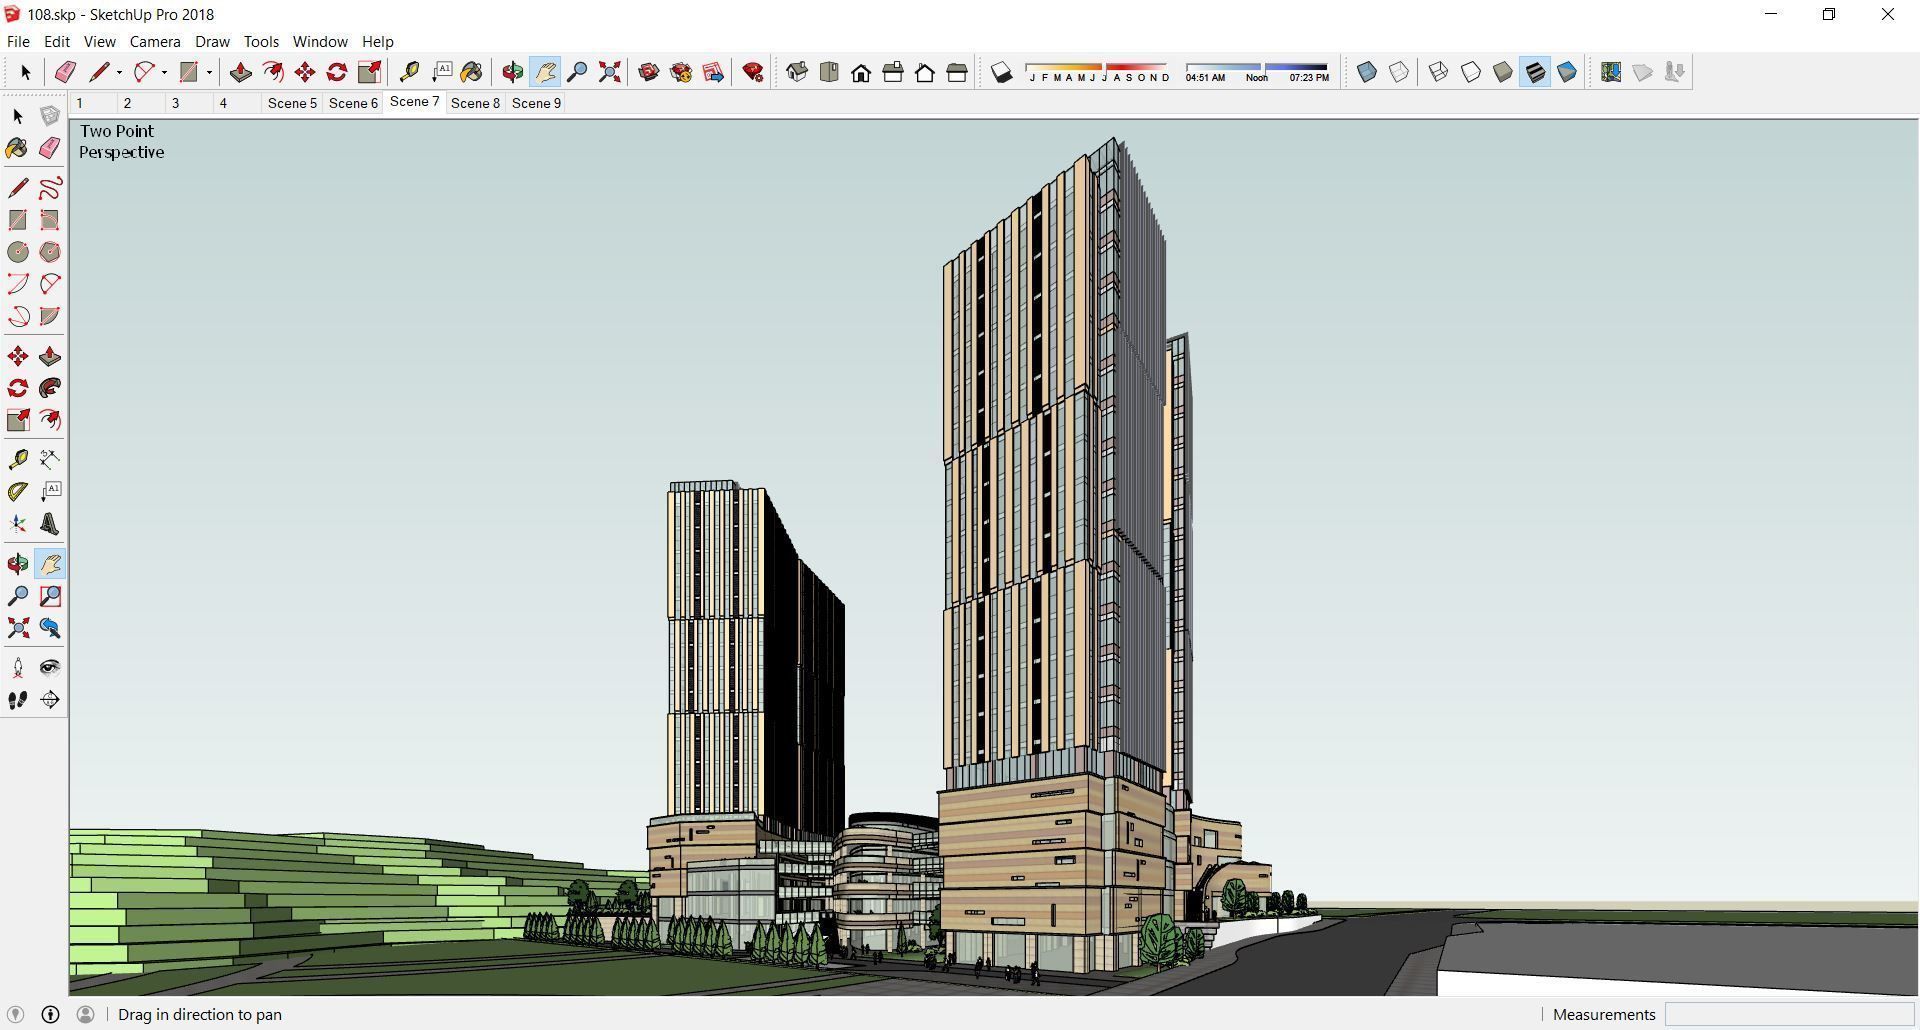Click the credits info status icon
Viewport: 1920px width, 1030px height.
click(x=50, y=1014)
